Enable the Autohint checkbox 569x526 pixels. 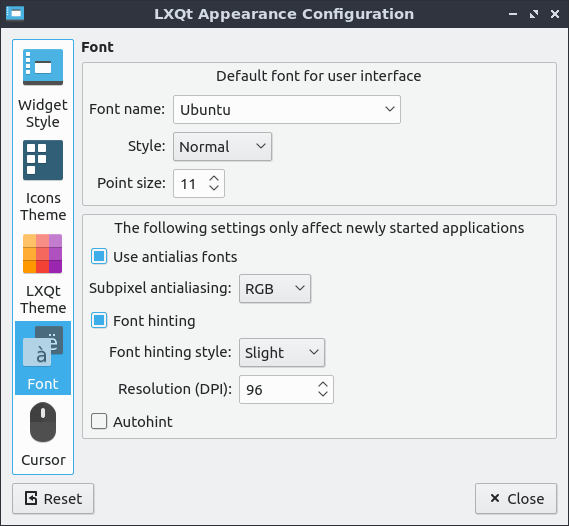[99, 421]
